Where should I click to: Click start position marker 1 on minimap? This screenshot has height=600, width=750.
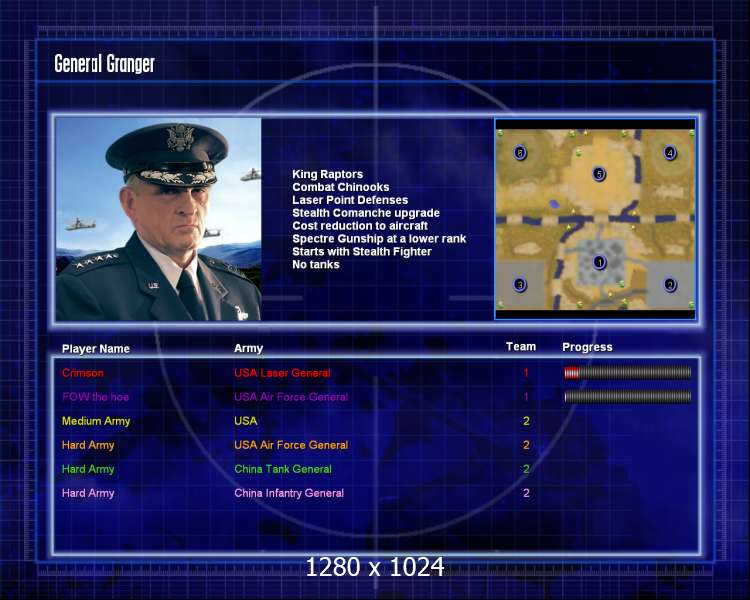(x=599, y=262)
